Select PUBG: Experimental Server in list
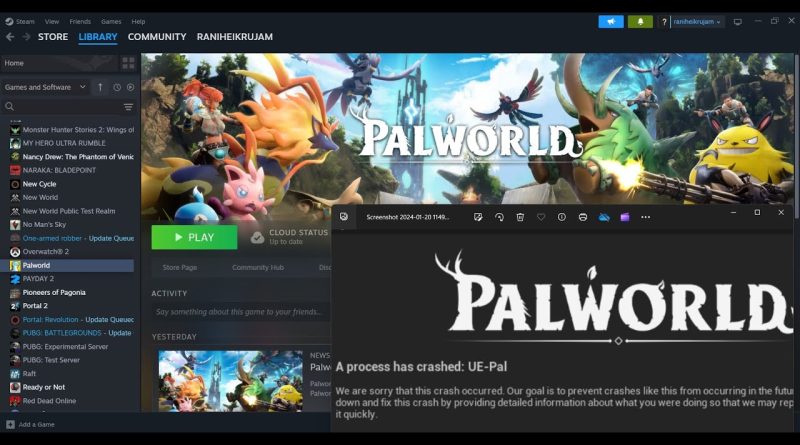The image size is (800, 445). click(x=67, y=347)
